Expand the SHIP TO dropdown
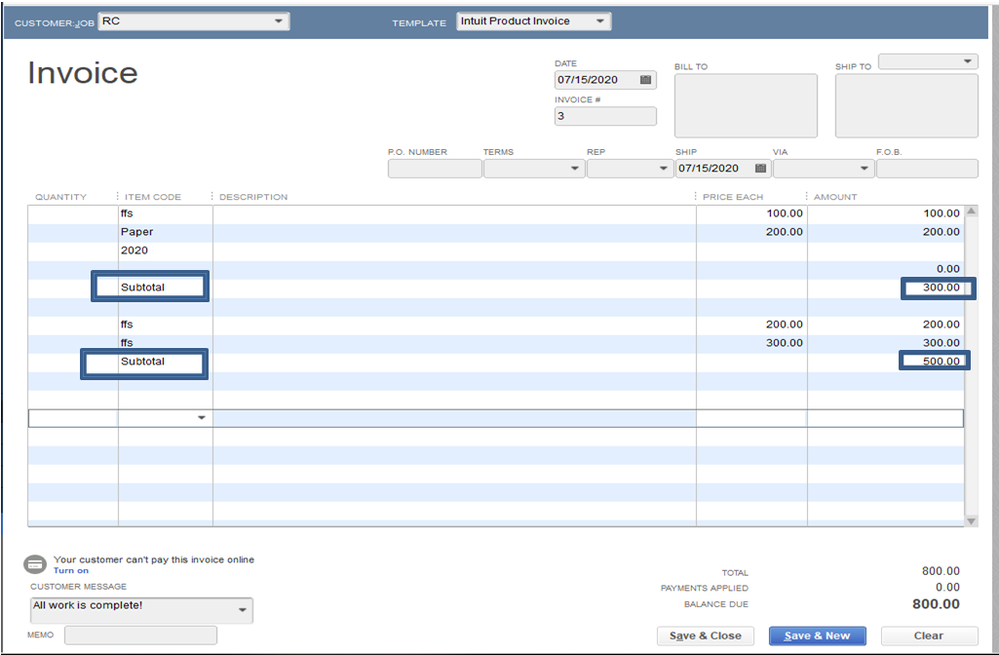The height and width of the screenshot is (655, 999). tap(967, 61)
